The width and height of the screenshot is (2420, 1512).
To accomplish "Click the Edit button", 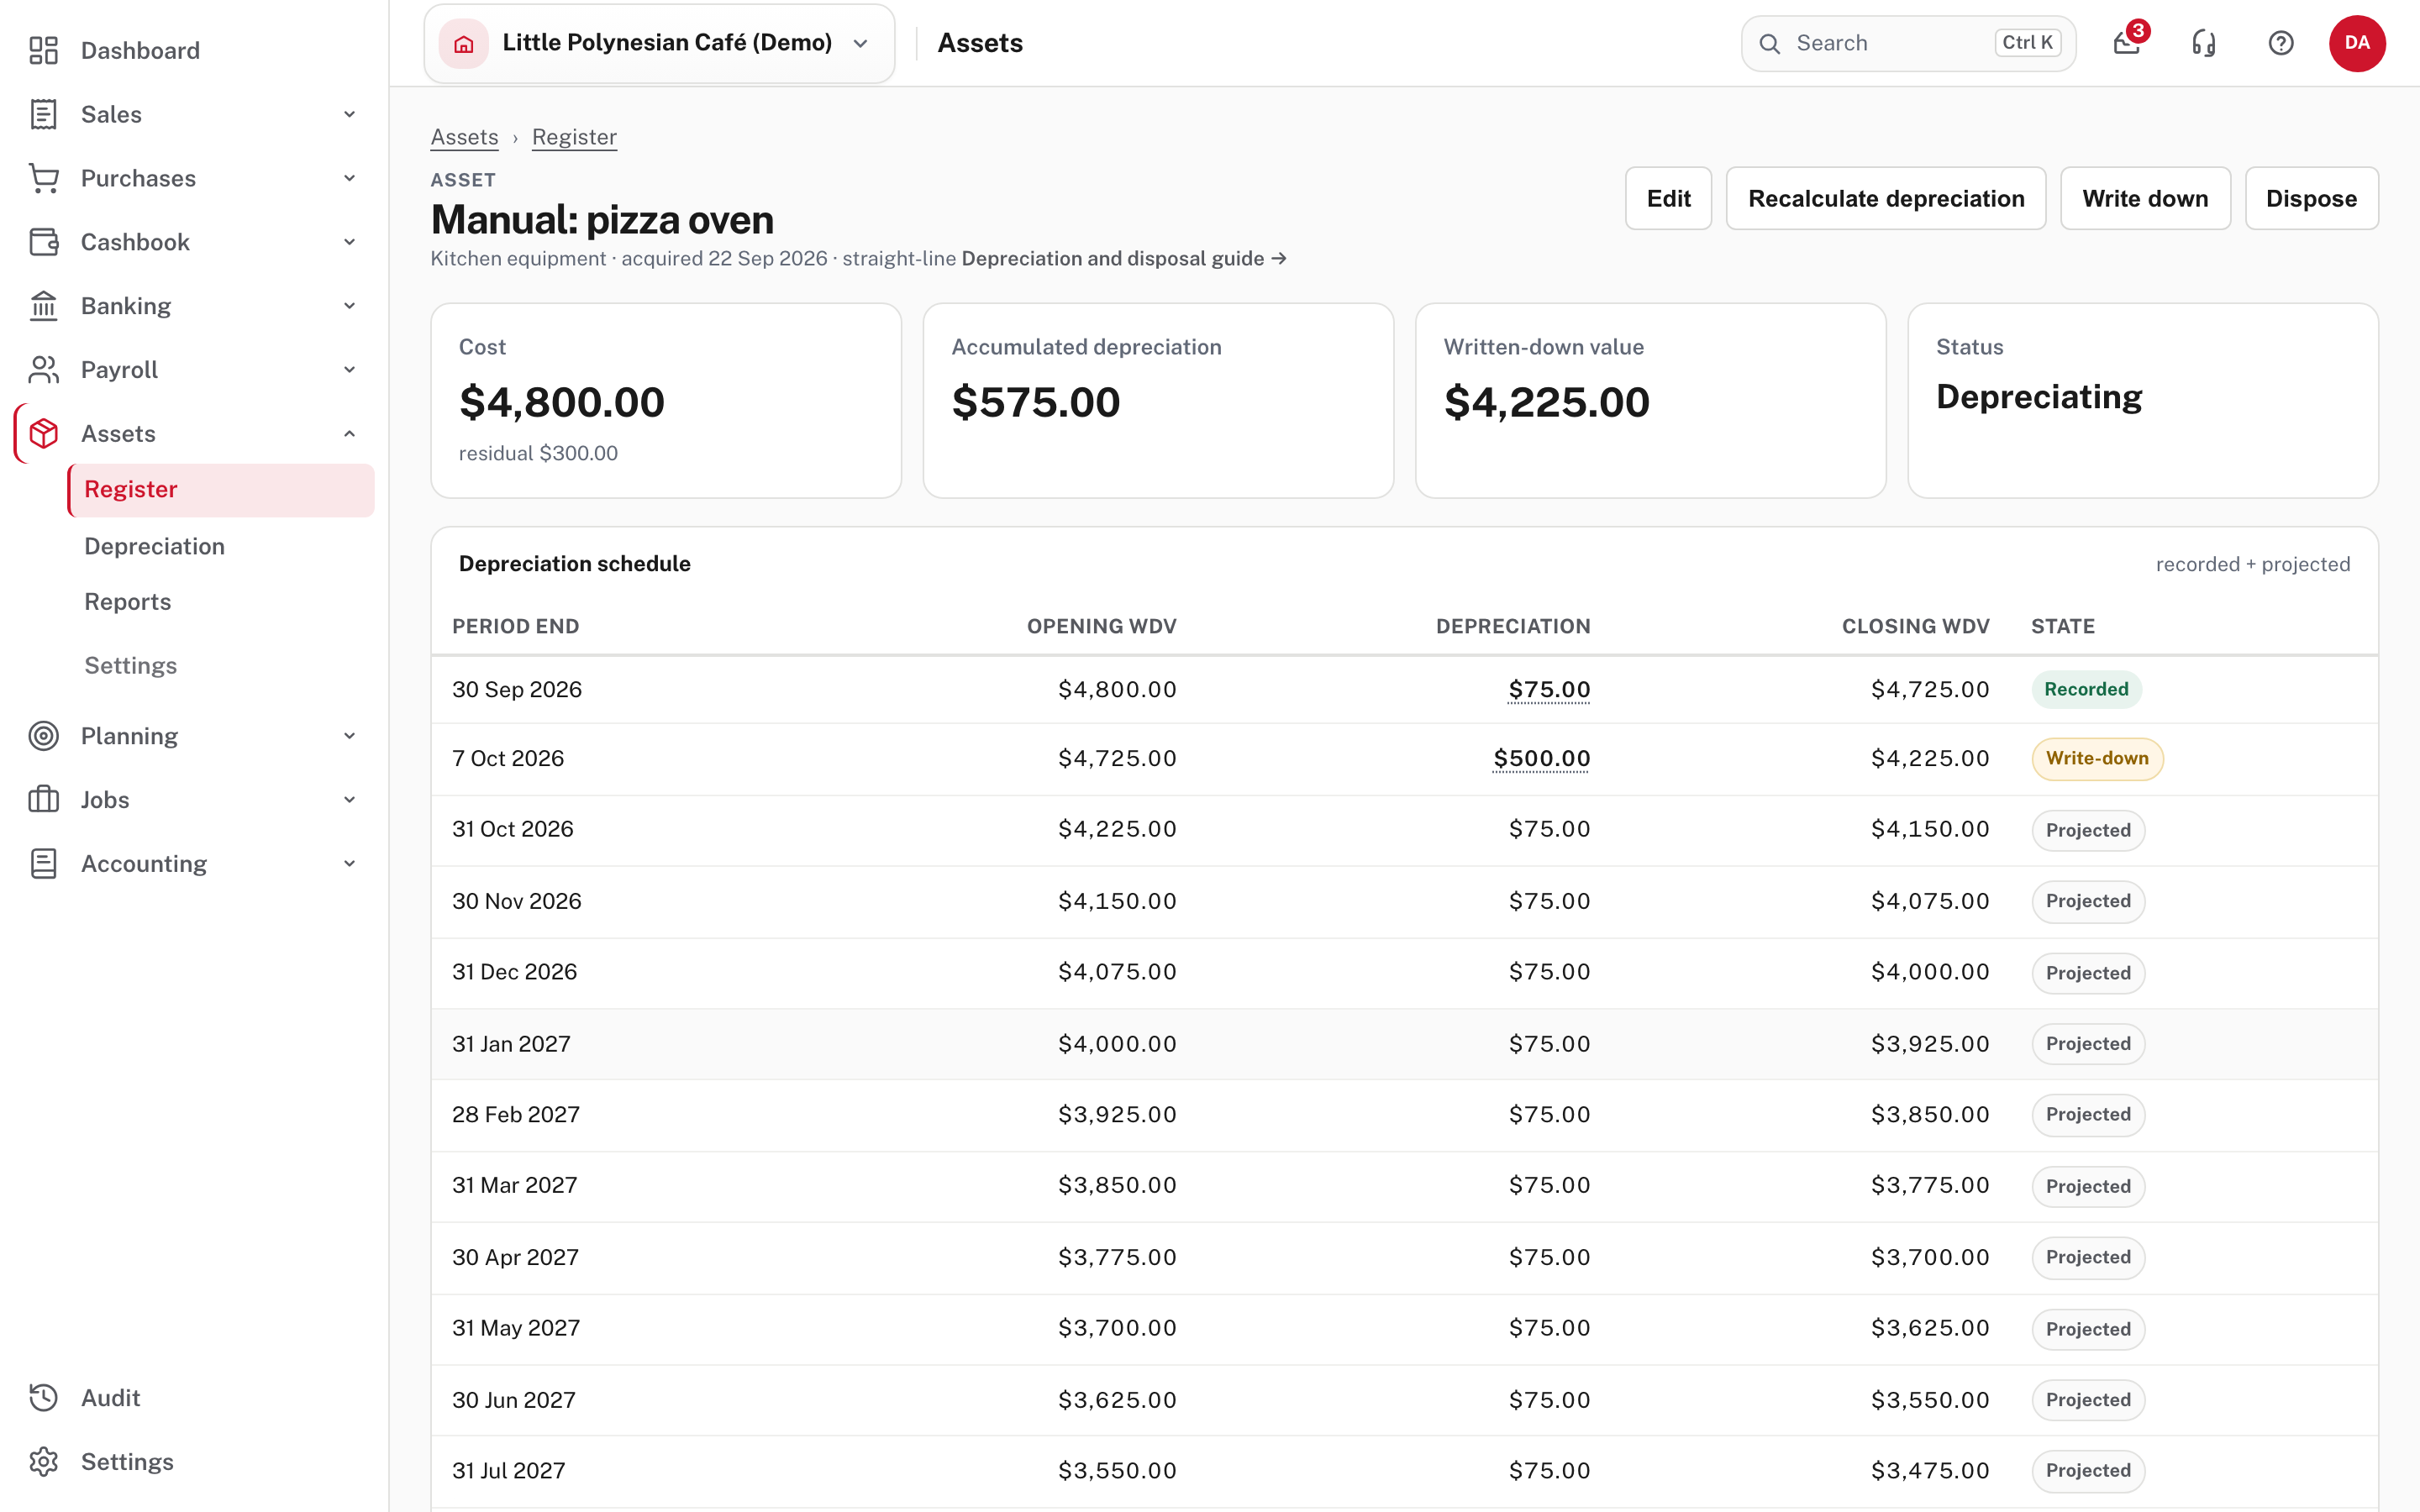I will click(x=1668, y=199).
